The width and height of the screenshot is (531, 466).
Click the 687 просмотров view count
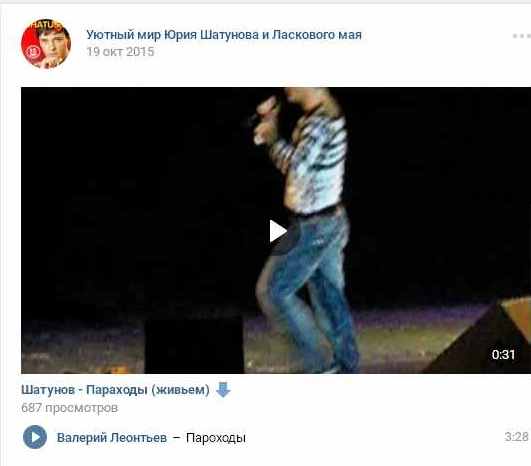point(69,408)
